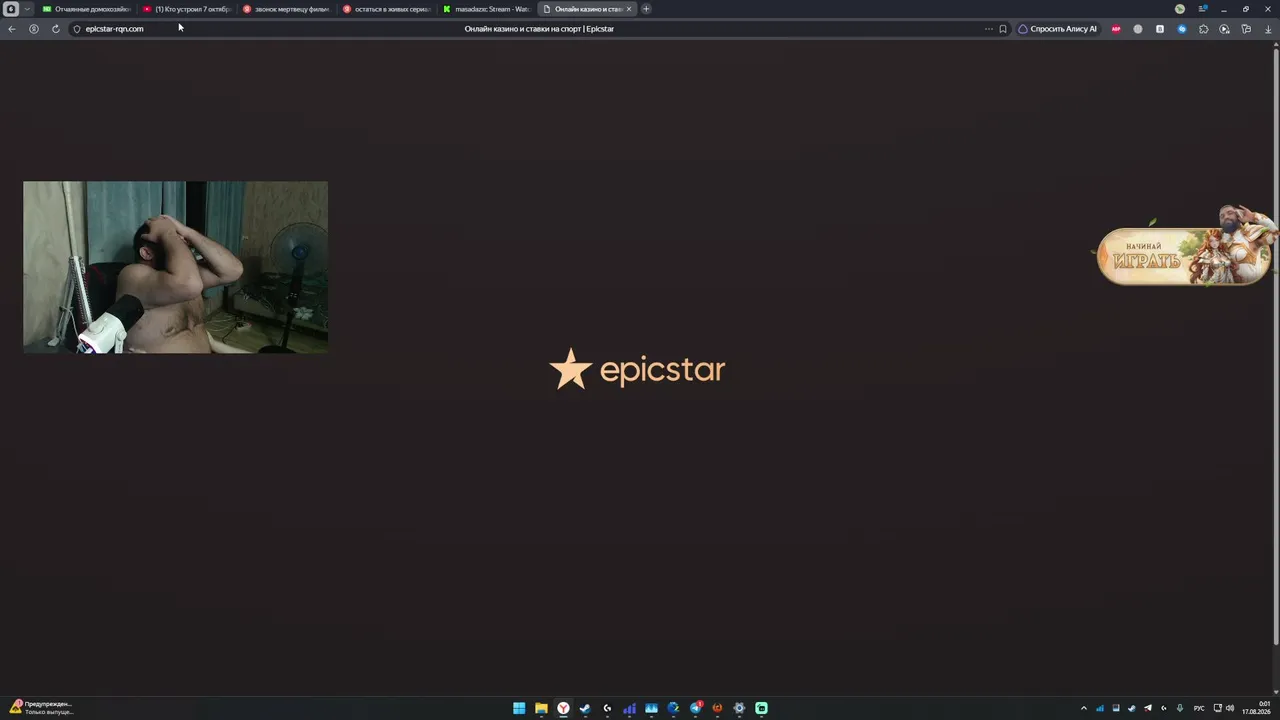Switch to the 'Отчаянные домохозяйки' tab
Viewport: 1280px width, 720px height.
coord(87,9)
